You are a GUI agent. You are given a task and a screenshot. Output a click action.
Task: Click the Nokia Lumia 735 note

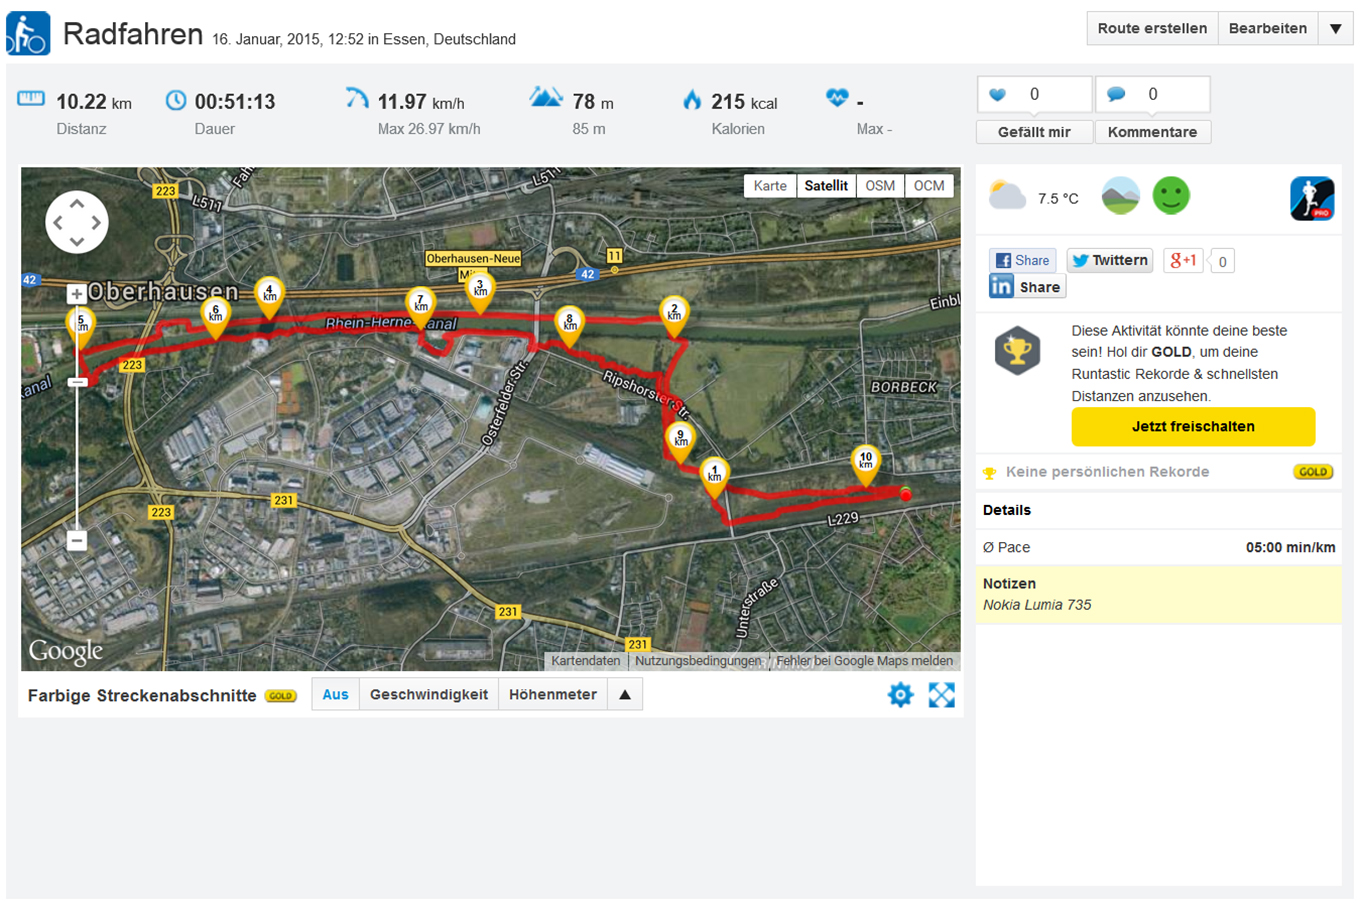click(x=1037, y=605)
